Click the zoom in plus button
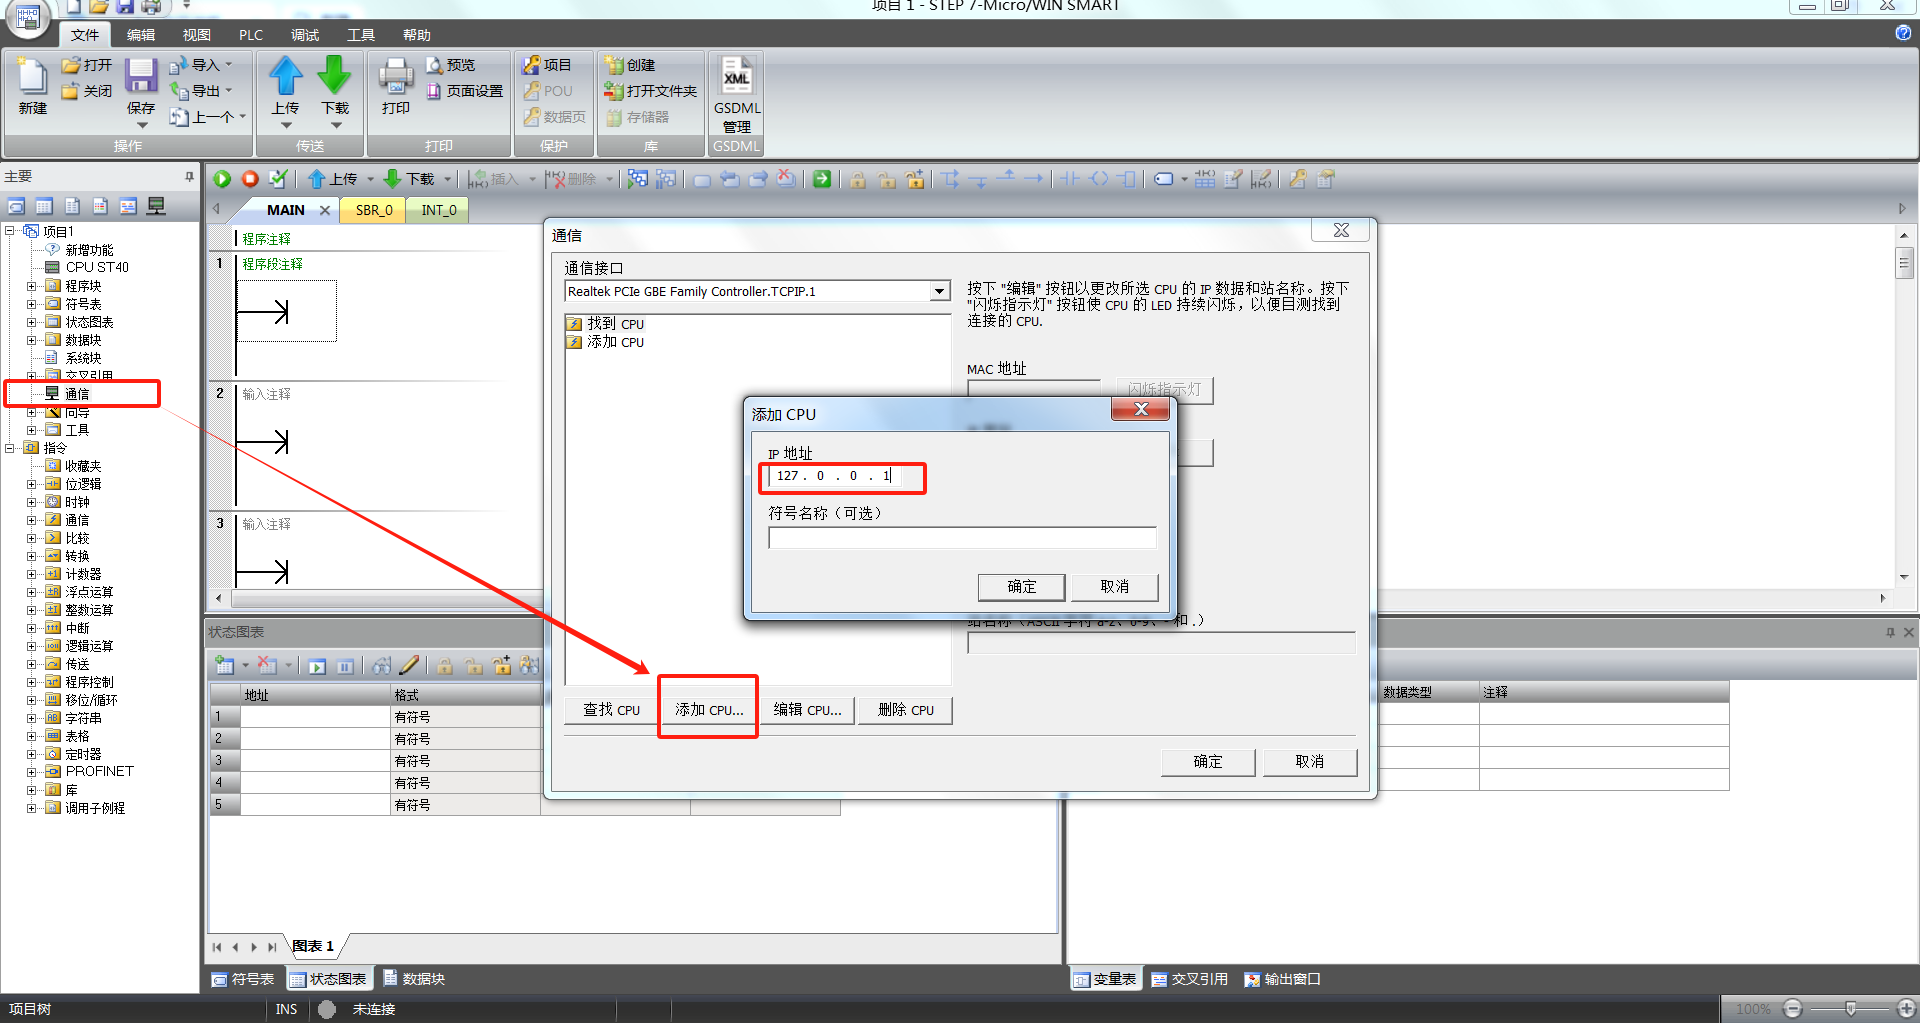 (x=1907, y=1009)
